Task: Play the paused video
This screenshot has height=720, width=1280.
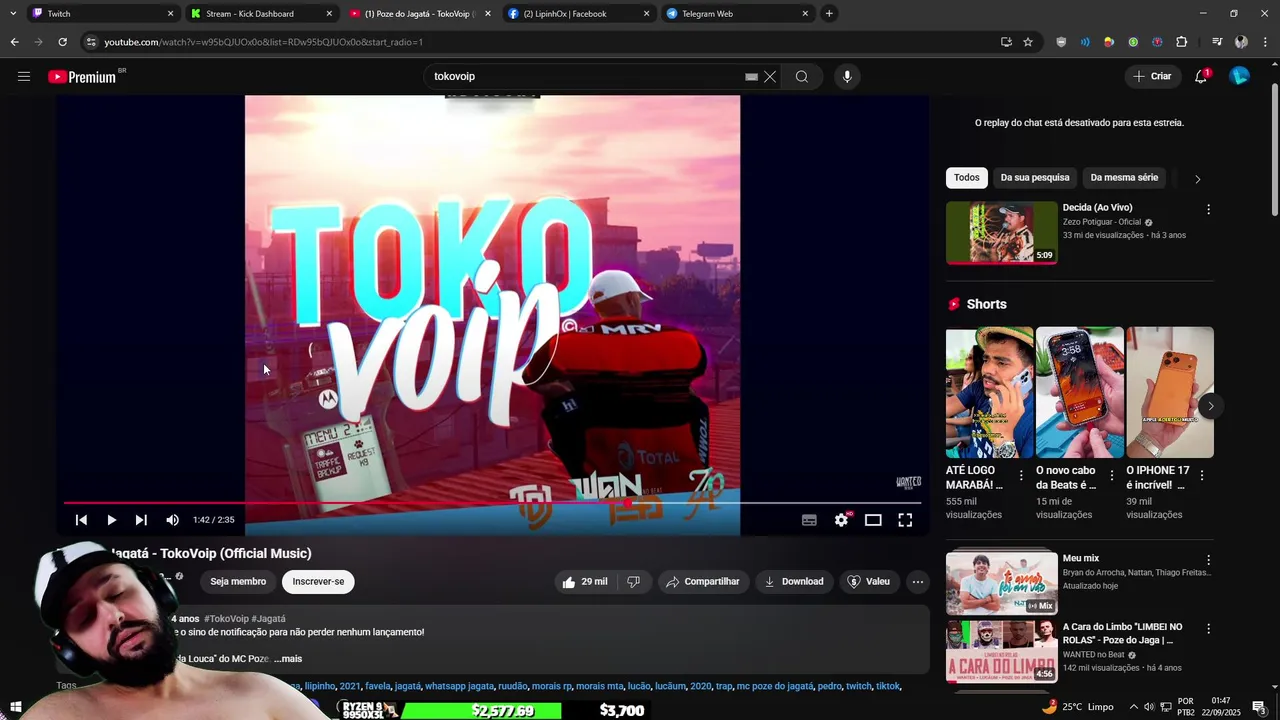Action: pyautogui.click(x=111, y=520)
